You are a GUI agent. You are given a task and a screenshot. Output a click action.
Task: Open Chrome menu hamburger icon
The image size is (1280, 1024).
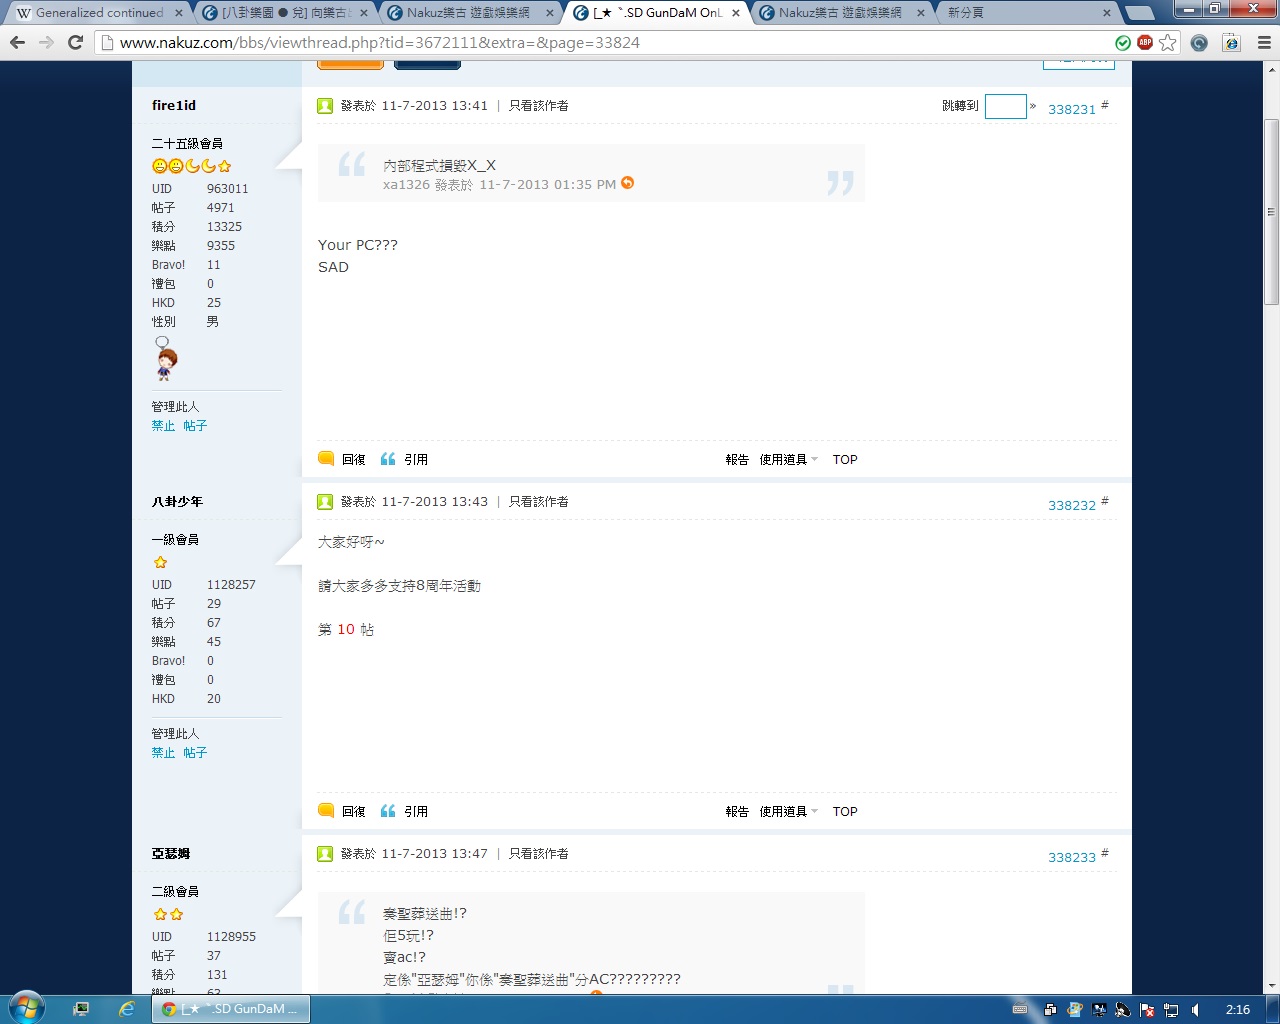point(1264,42)
